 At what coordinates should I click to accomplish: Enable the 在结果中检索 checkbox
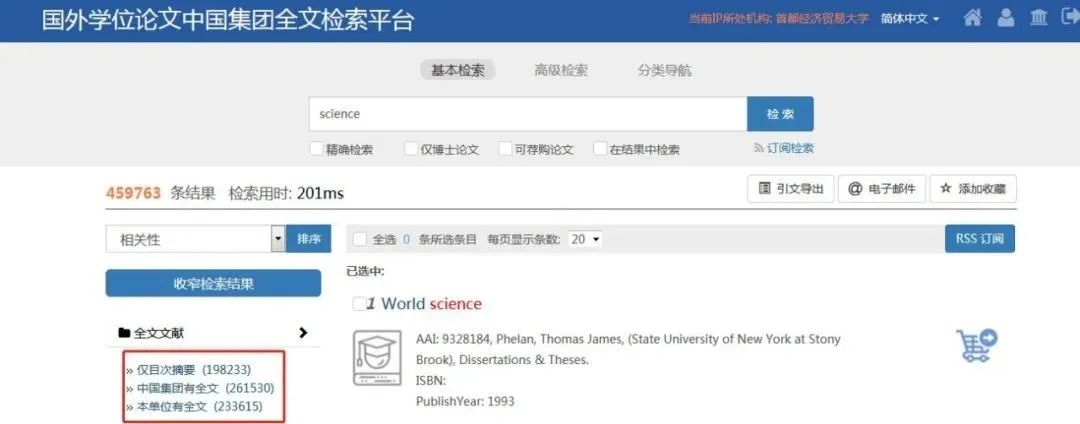click(600, 149)
